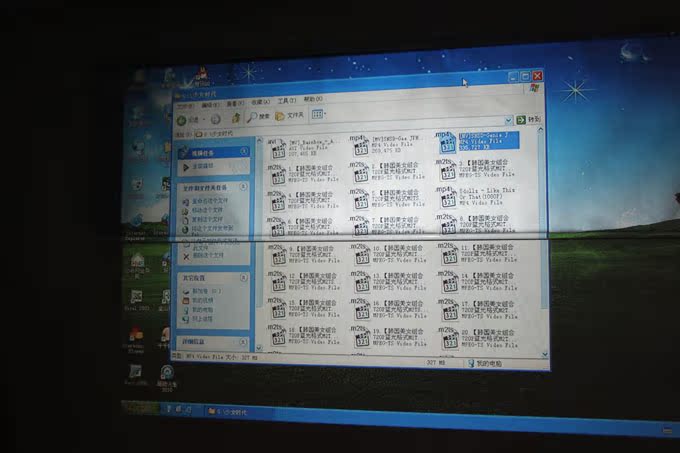680x453 pixels.
Task: Open the Views dropdown in toolbar
Action: (x=318, y=117)
